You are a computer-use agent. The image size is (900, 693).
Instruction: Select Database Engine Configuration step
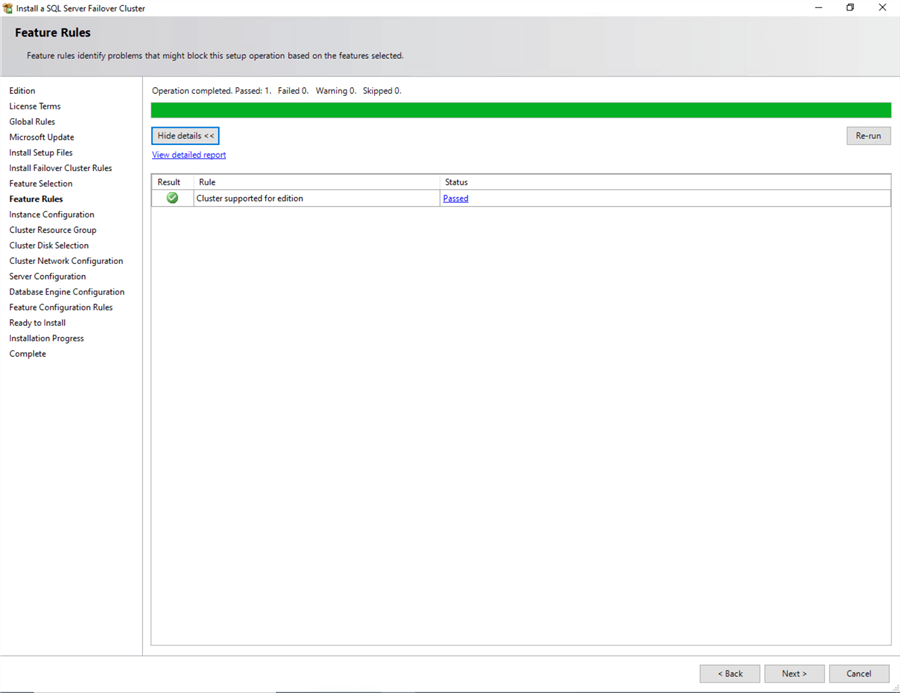click(x=67, y=292)
